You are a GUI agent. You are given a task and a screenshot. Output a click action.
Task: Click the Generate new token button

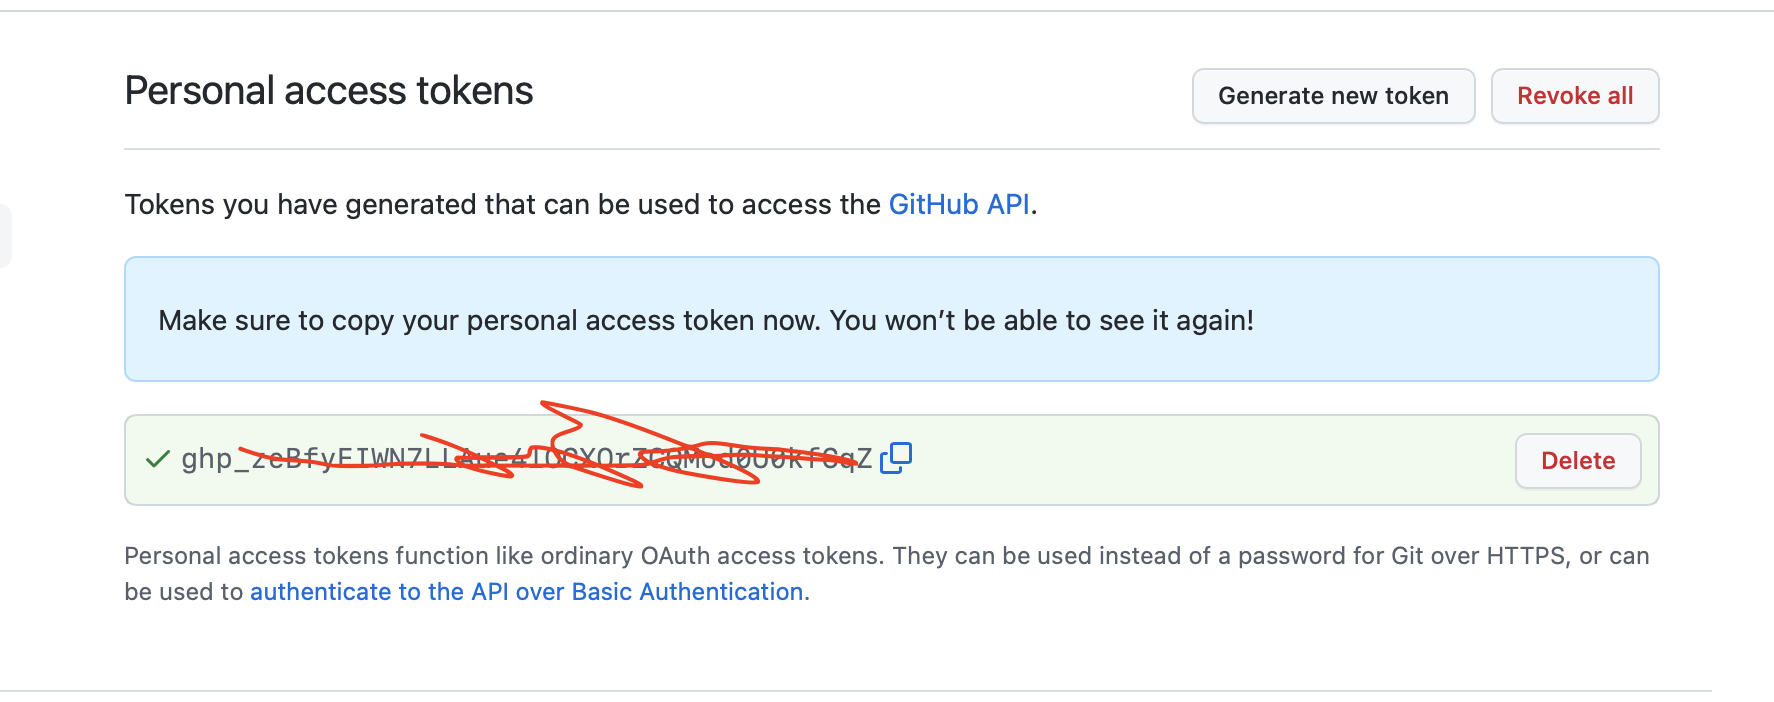click(1333, 96)
